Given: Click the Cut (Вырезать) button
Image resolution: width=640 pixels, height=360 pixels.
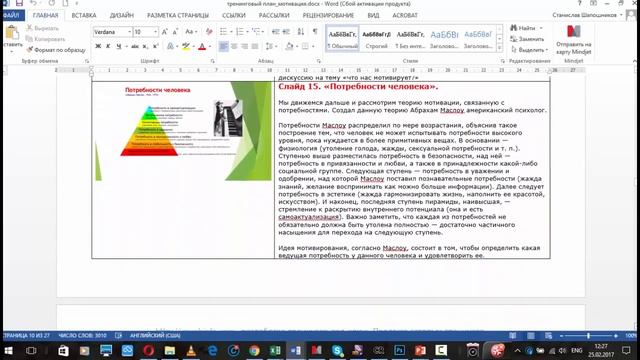Looking at the screenshot, I should [42, 28].
